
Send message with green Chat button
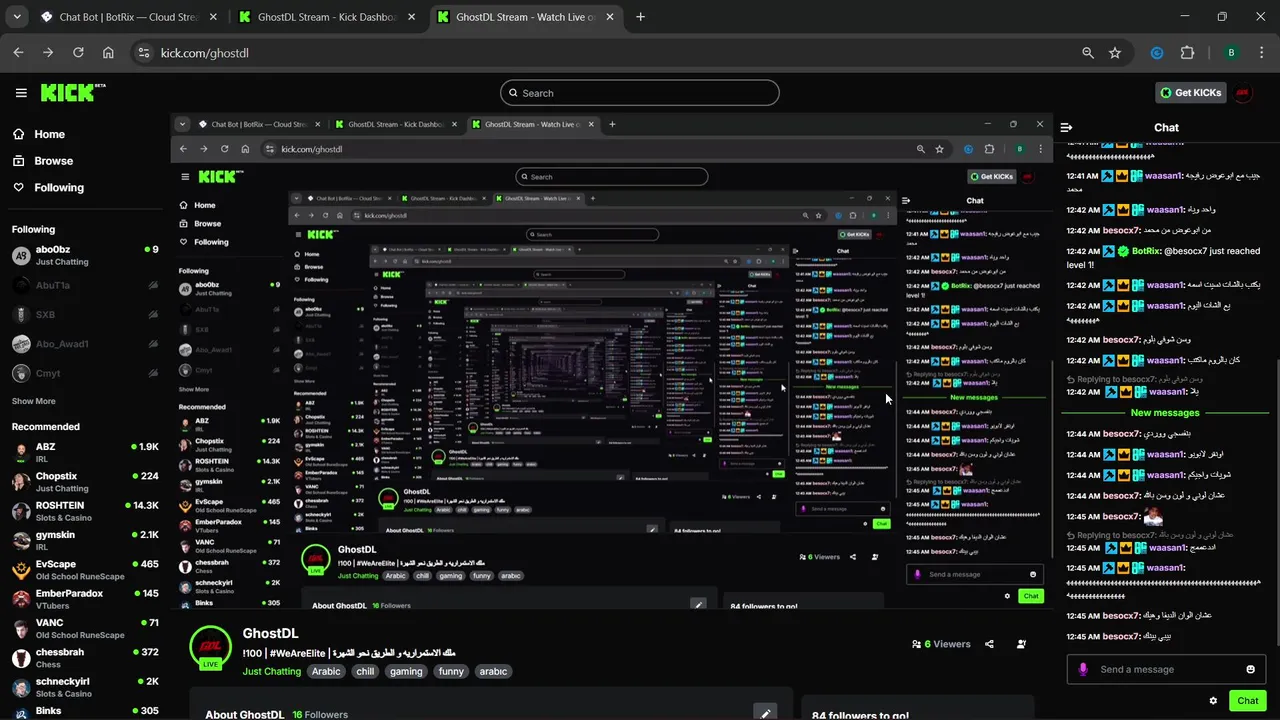(1247, 701)
